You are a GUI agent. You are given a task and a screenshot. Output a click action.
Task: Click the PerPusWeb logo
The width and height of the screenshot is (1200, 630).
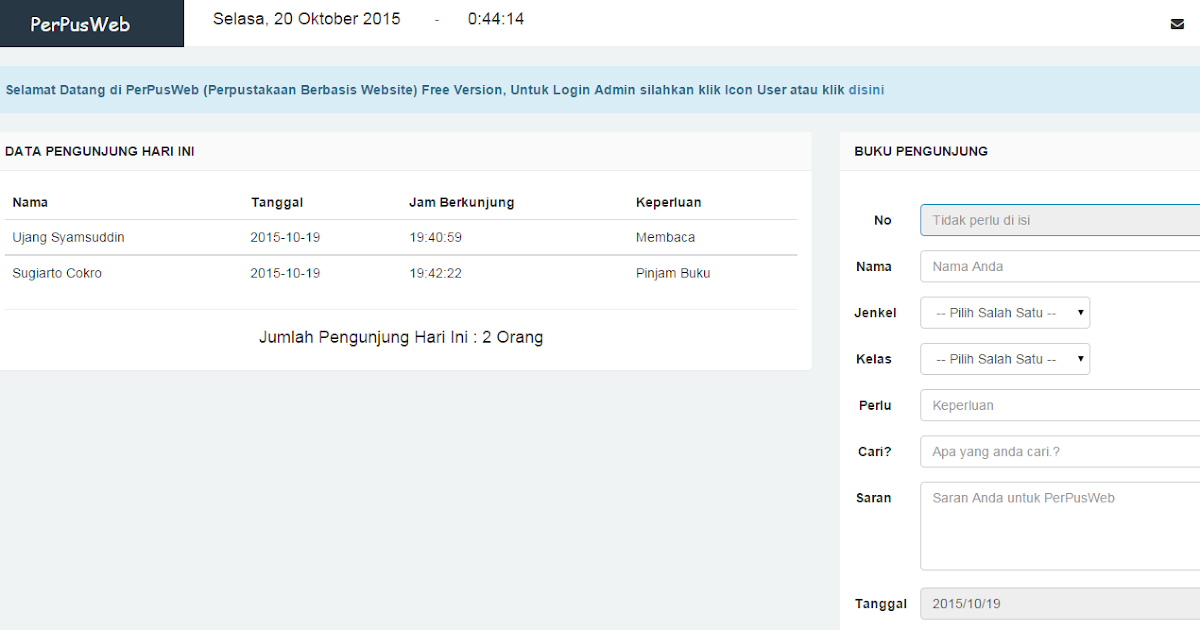(x=80, y=22)
